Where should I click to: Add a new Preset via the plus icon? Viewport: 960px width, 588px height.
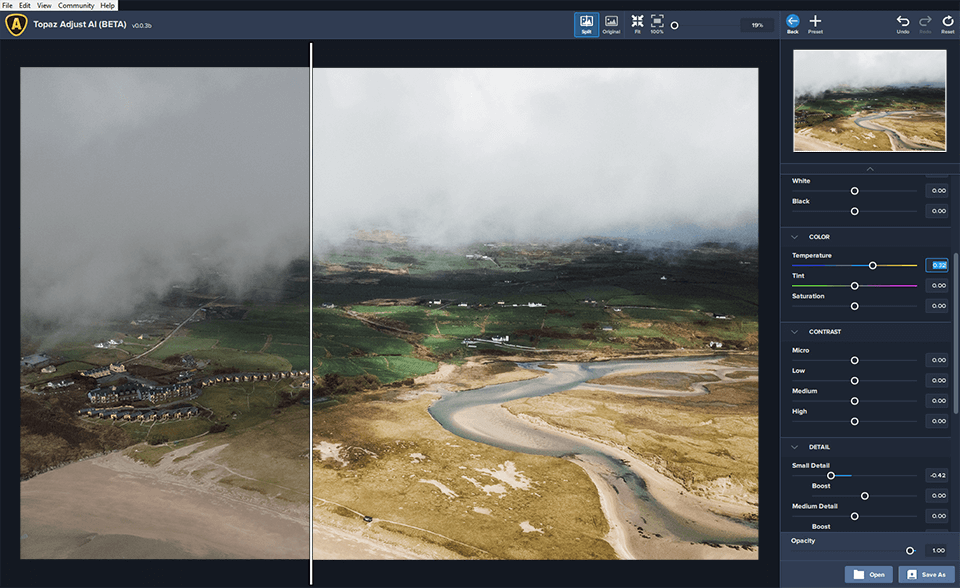[815, 22]
